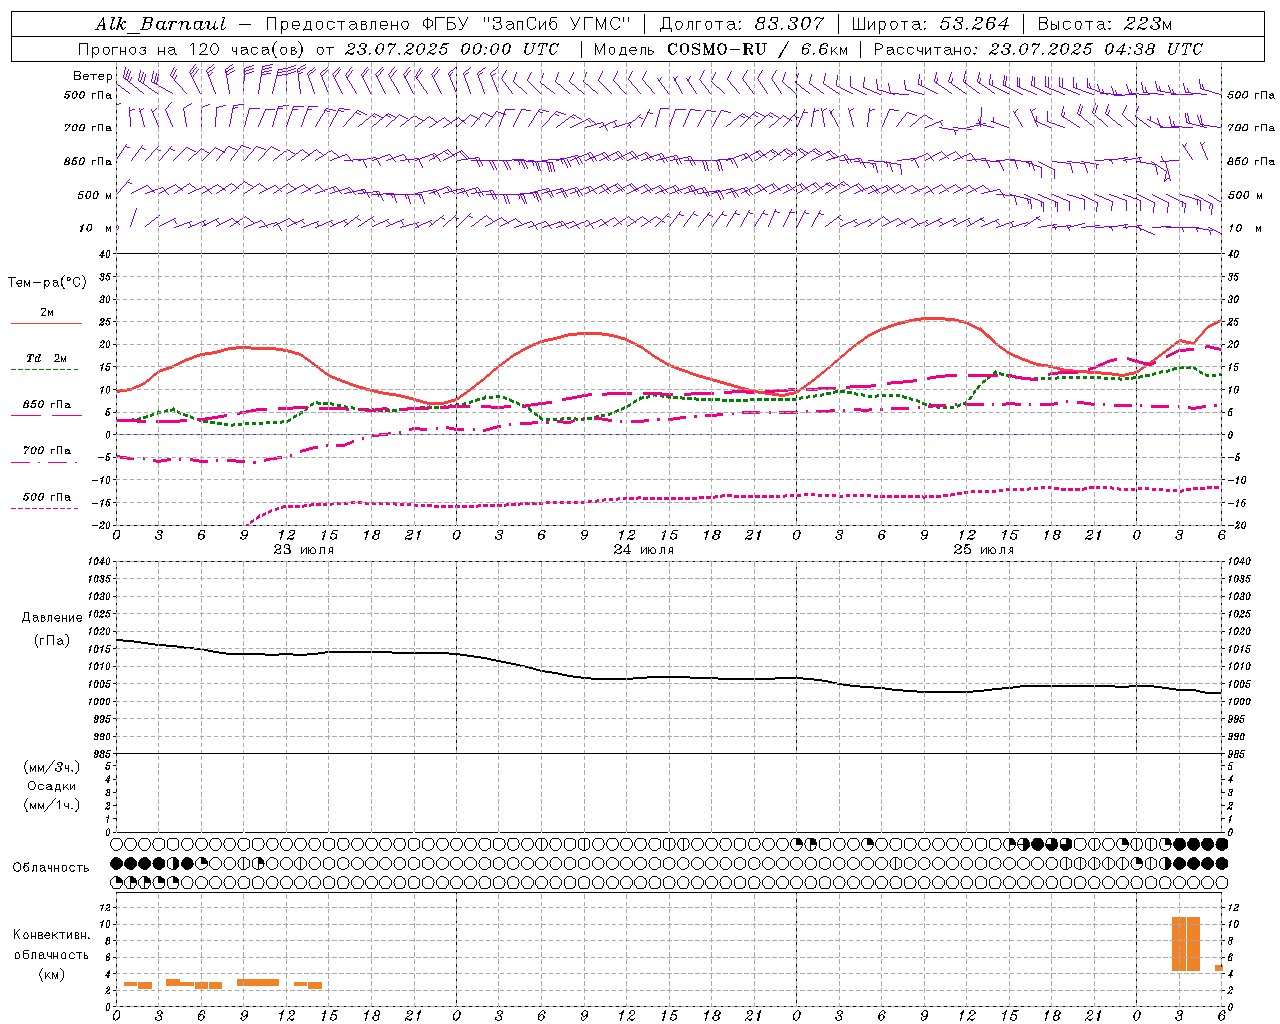Select the Давление panel label
This screenshot has height=1024, width=1280.
click(x=52, y=617)
